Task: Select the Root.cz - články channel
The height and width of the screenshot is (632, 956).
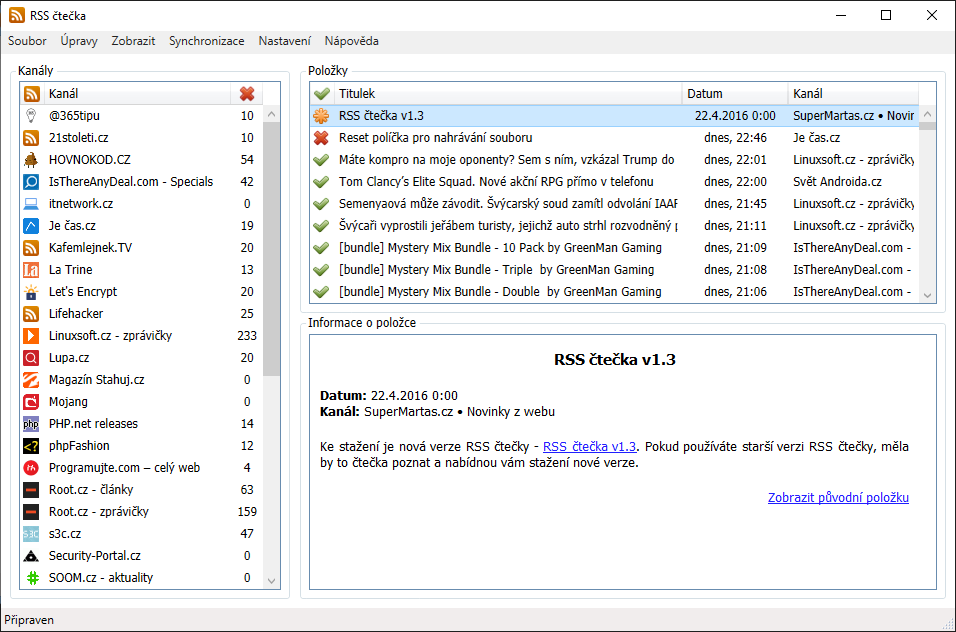Action: (91, 490)
